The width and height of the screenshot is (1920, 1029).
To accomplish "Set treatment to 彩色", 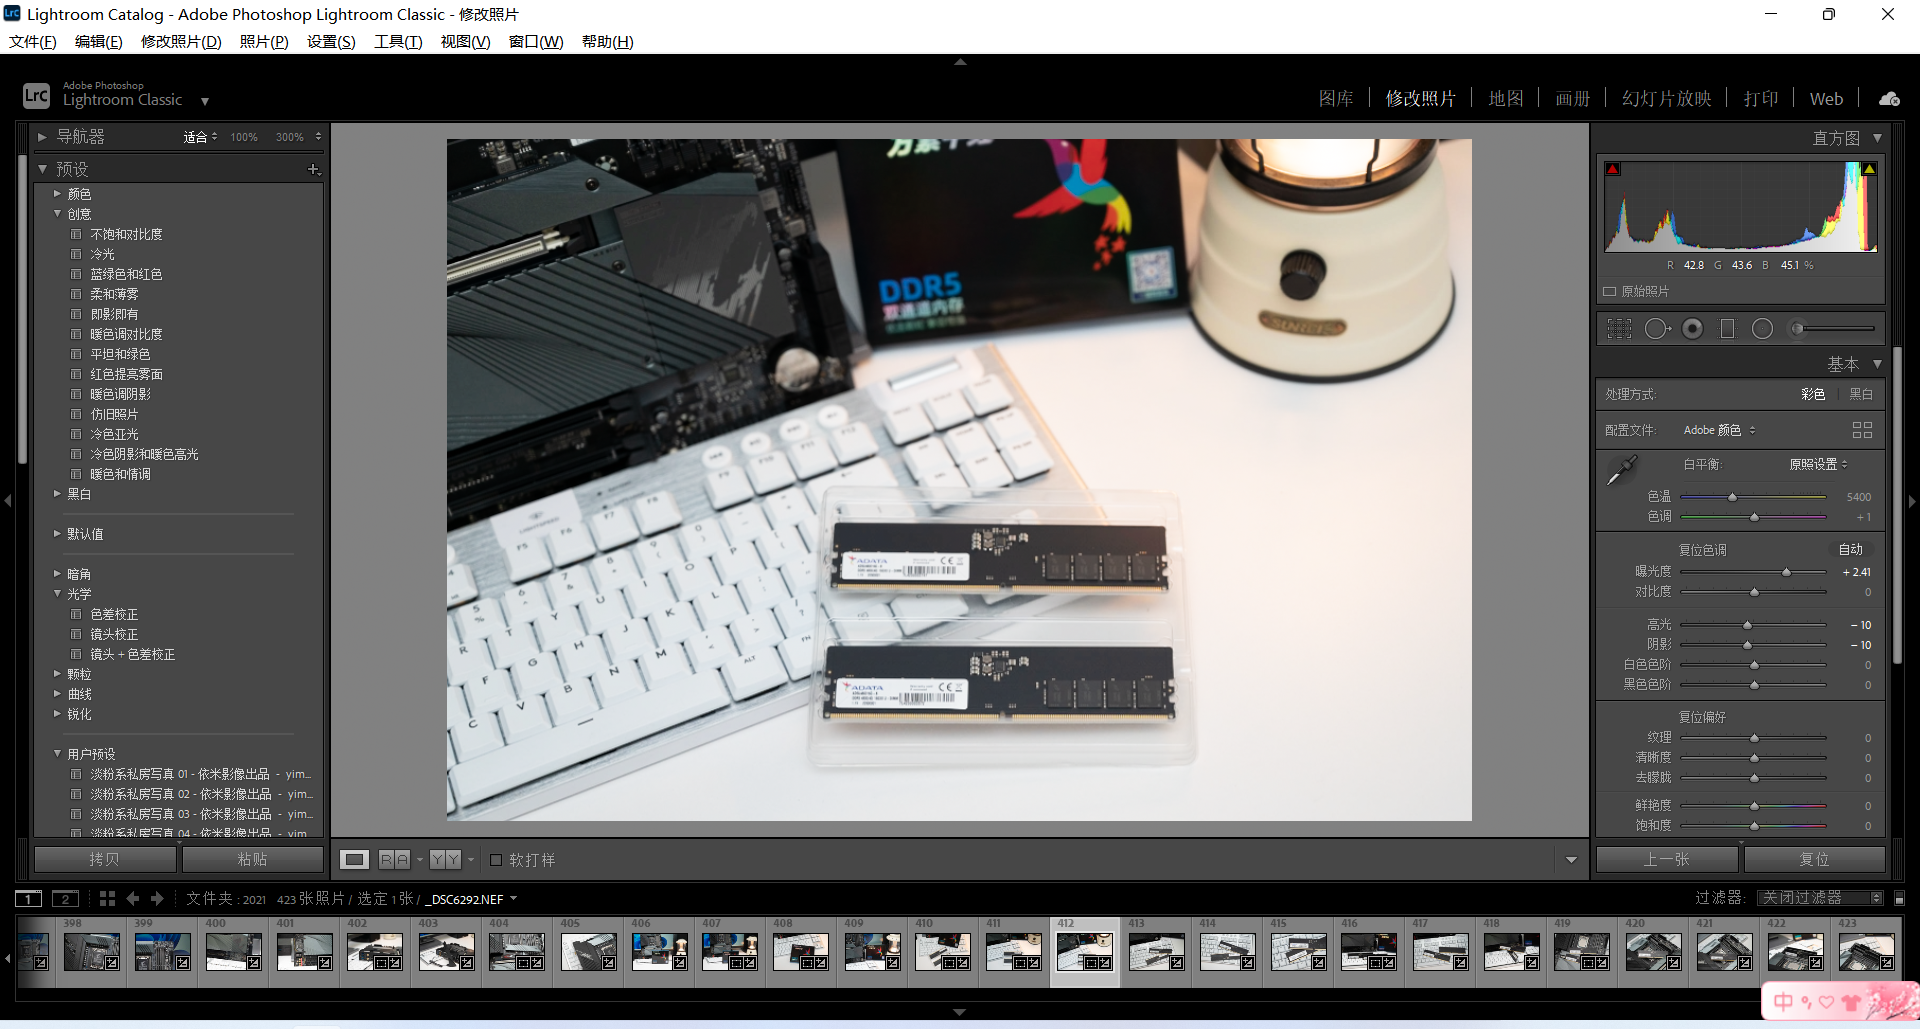I will coord(1813,394).
